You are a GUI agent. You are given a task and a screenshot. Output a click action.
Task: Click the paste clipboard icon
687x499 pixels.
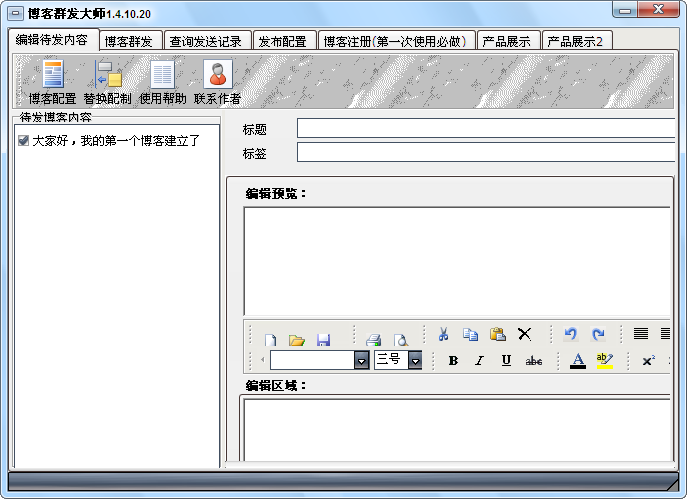[x=497, y=335]
